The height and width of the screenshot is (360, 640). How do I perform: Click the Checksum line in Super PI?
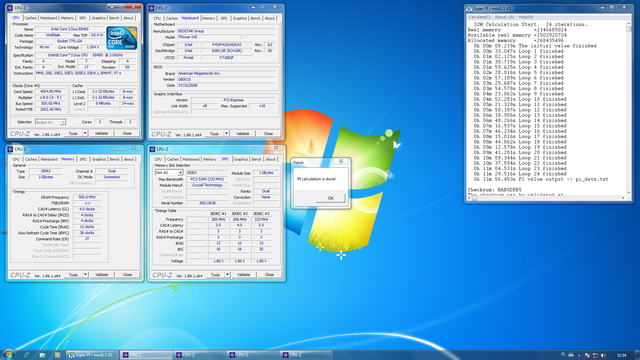coord(494,190)
